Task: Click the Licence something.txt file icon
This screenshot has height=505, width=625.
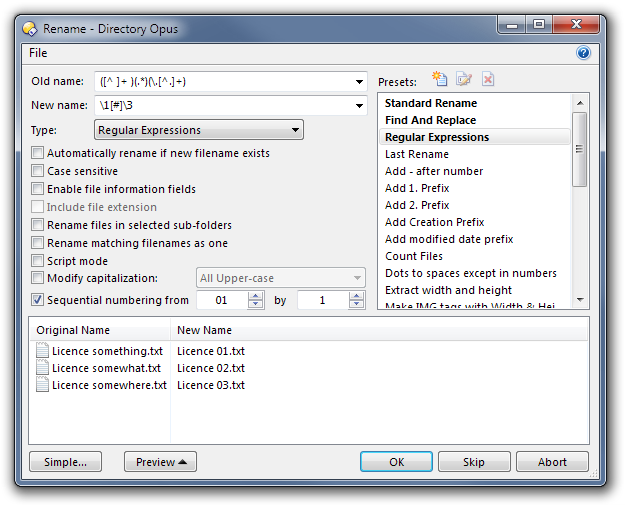Action: pyautogui.click(x=42, y=350)
